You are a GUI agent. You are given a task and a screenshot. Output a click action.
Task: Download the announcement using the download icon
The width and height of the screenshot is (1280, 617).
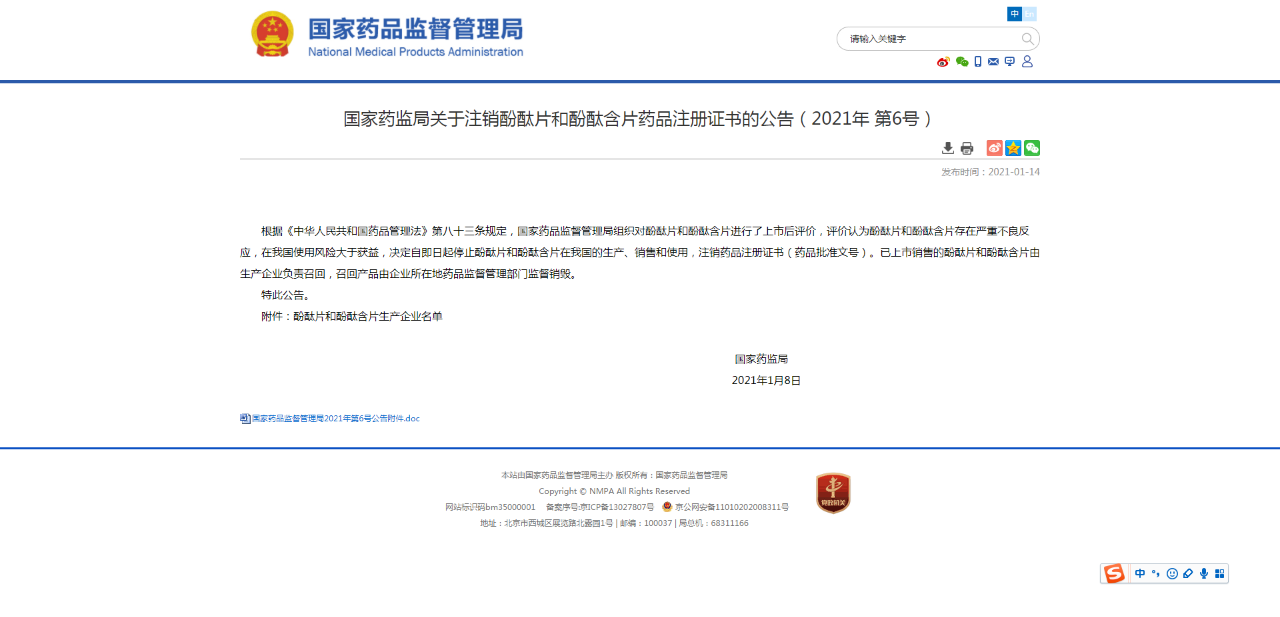click(x=948, y=148)
